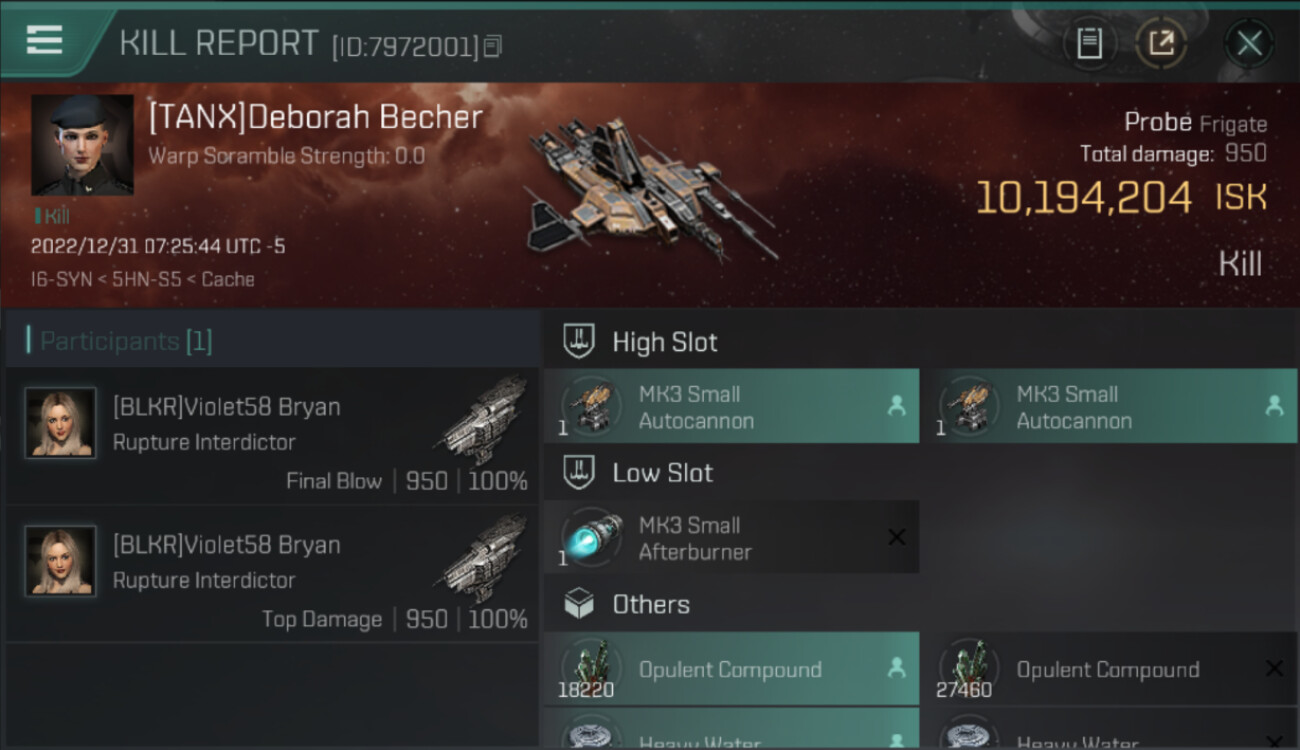Open the Top Damage Violet58 Bryan entry
This screenshot has height=750, width=1300.
point(272,575)
